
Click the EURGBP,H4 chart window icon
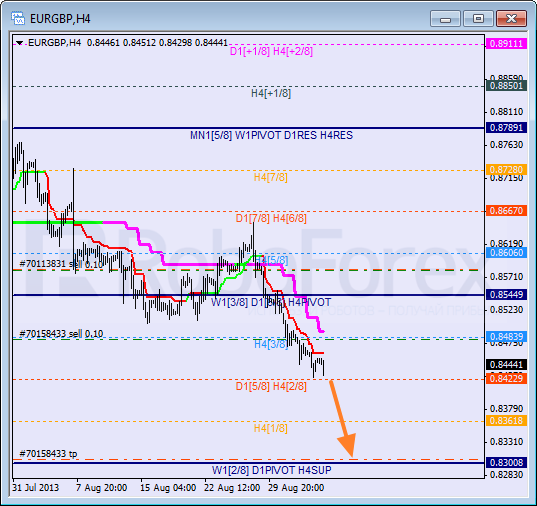17,18
